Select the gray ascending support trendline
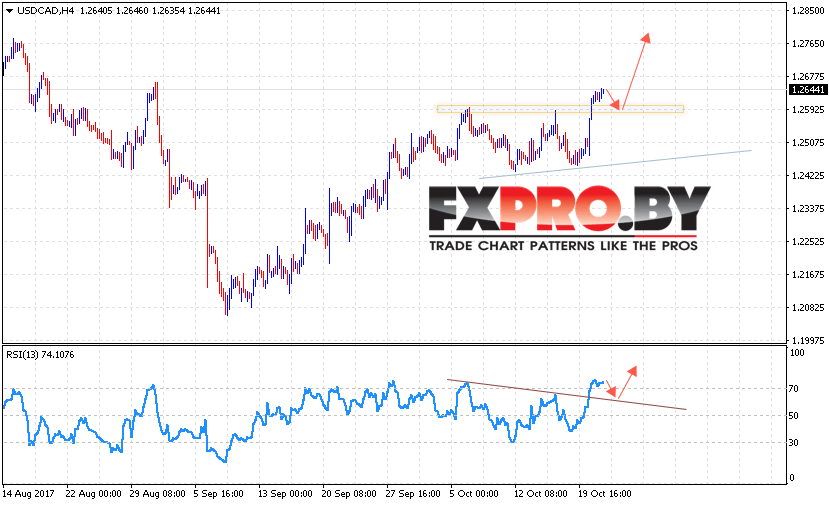The width and height of the screenshot is (829, 505). point(615,164)
